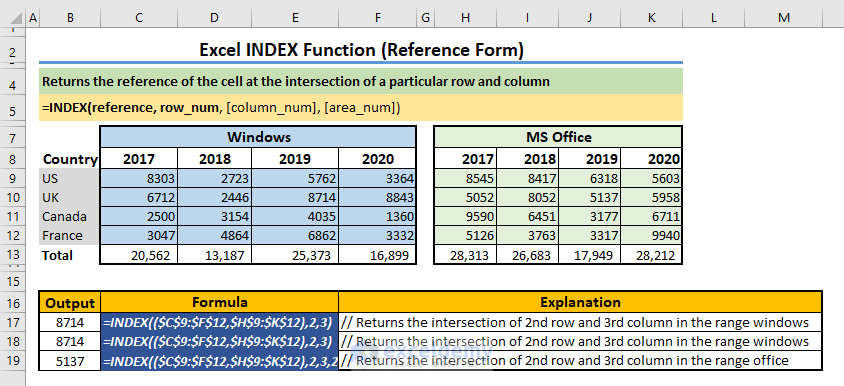Select total cell 26,683

pos(528,255)
